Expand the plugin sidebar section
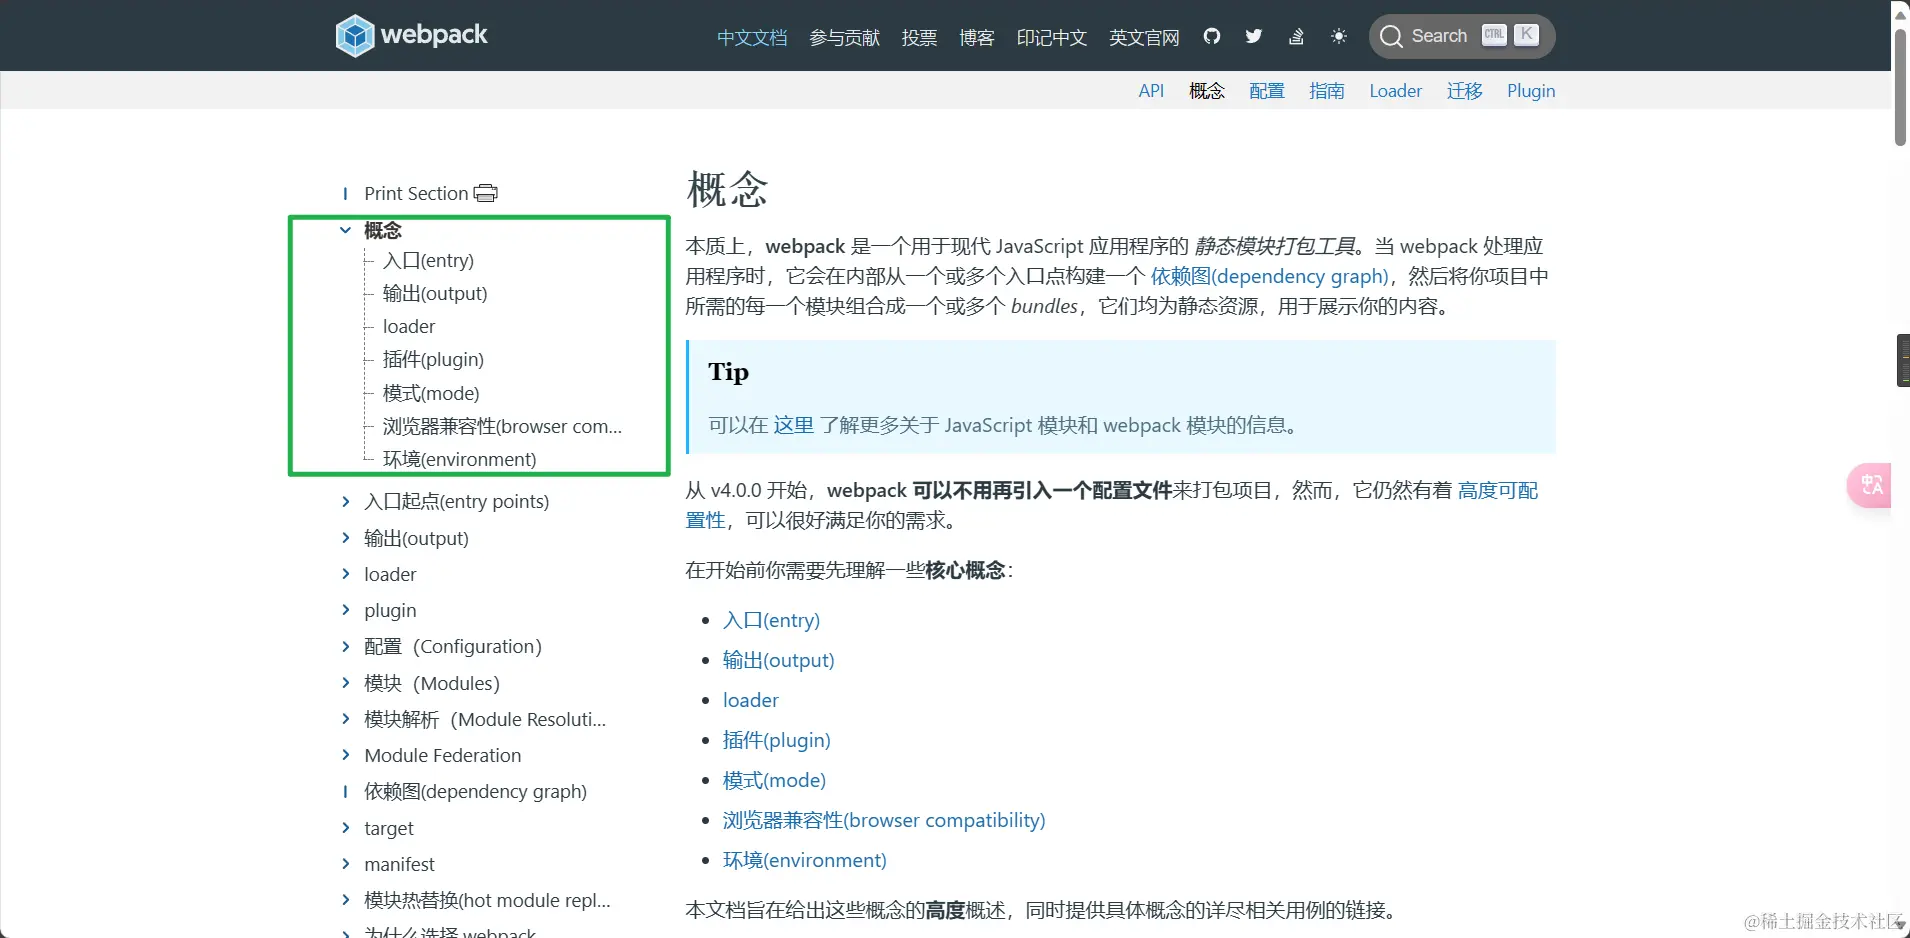The image size is (1910, 938). pos(345,610)
